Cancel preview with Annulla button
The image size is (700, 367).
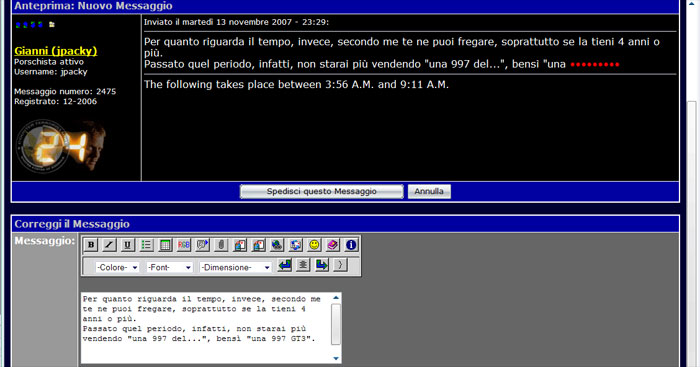(x=429, y=192)
